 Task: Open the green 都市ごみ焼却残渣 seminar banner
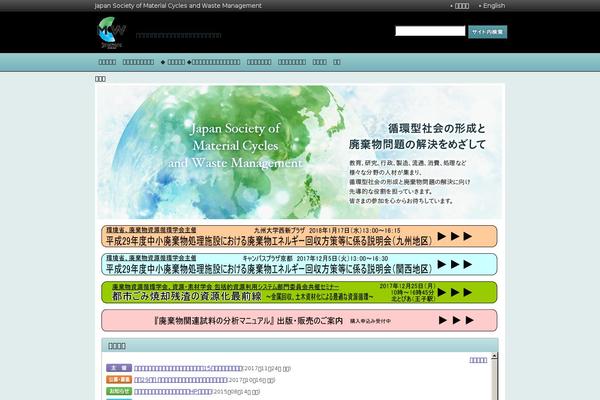point(299,292)
